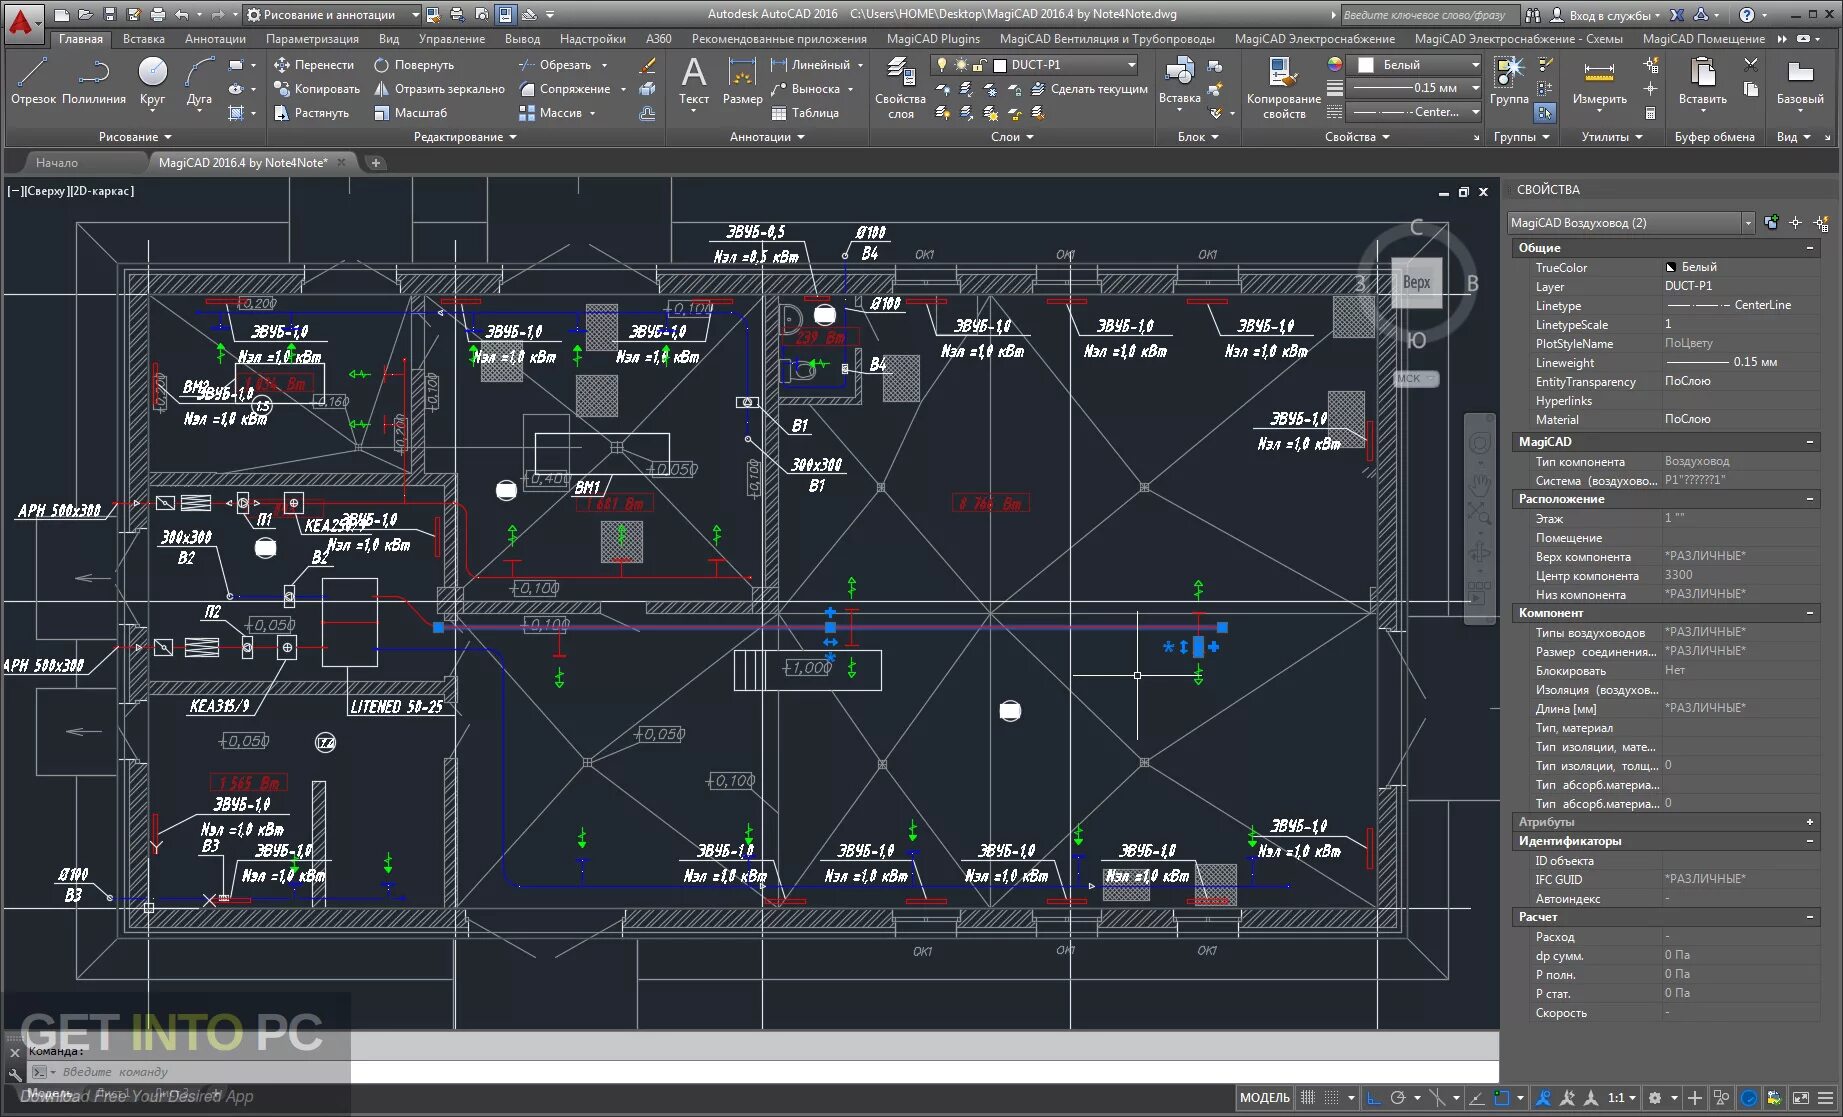Select the Отрезок line tool

click(34, 80)
